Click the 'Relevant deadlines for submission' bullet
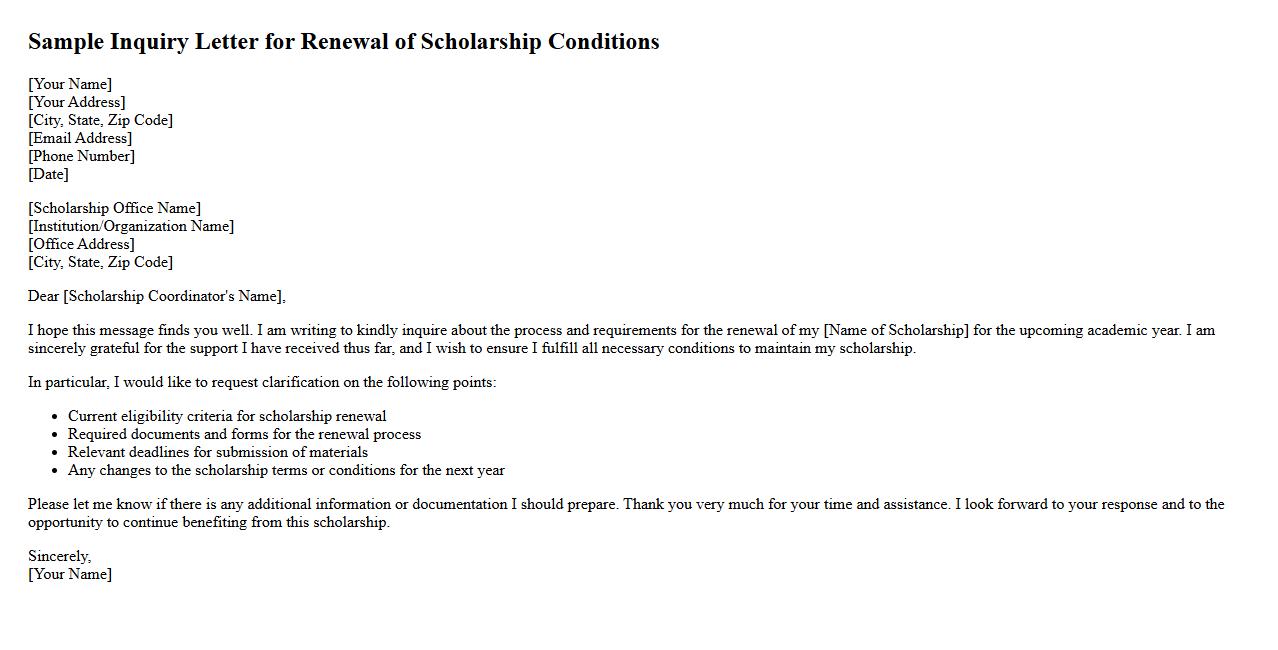 tap(218, 452)
